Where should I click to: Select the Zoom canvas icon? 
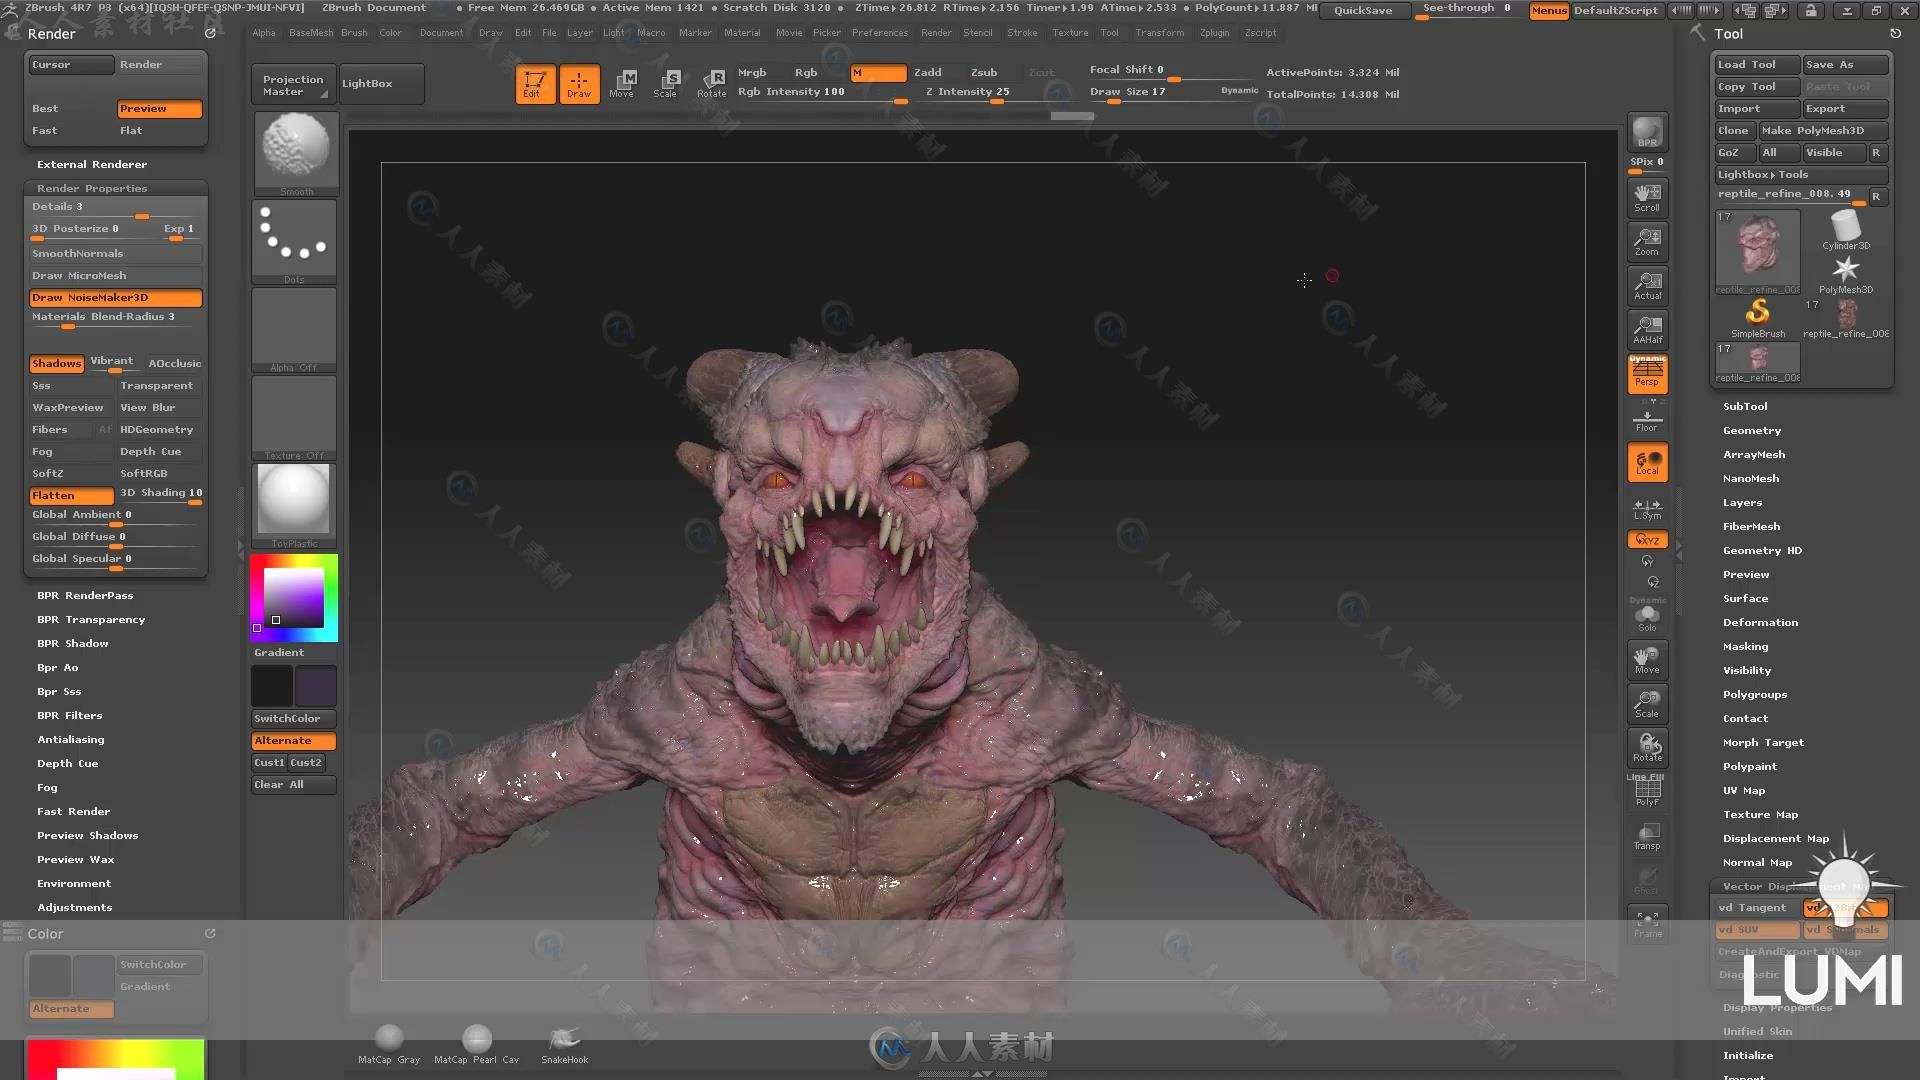click(1647, 241)
